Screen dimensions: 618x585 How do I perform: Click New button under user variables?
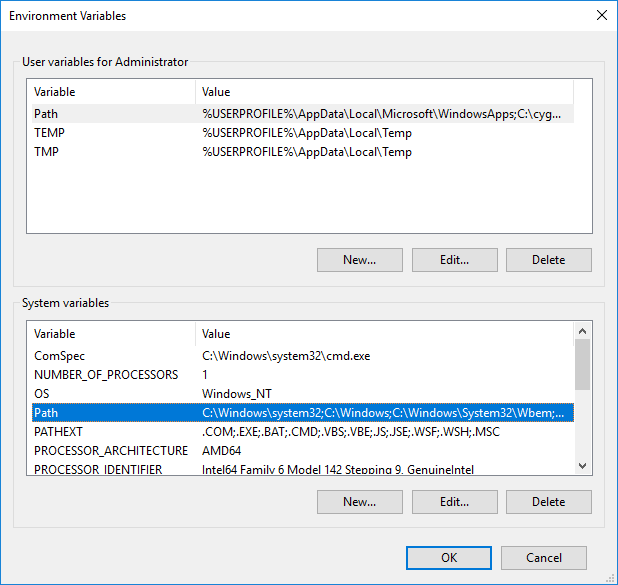[x=359, y=260]
